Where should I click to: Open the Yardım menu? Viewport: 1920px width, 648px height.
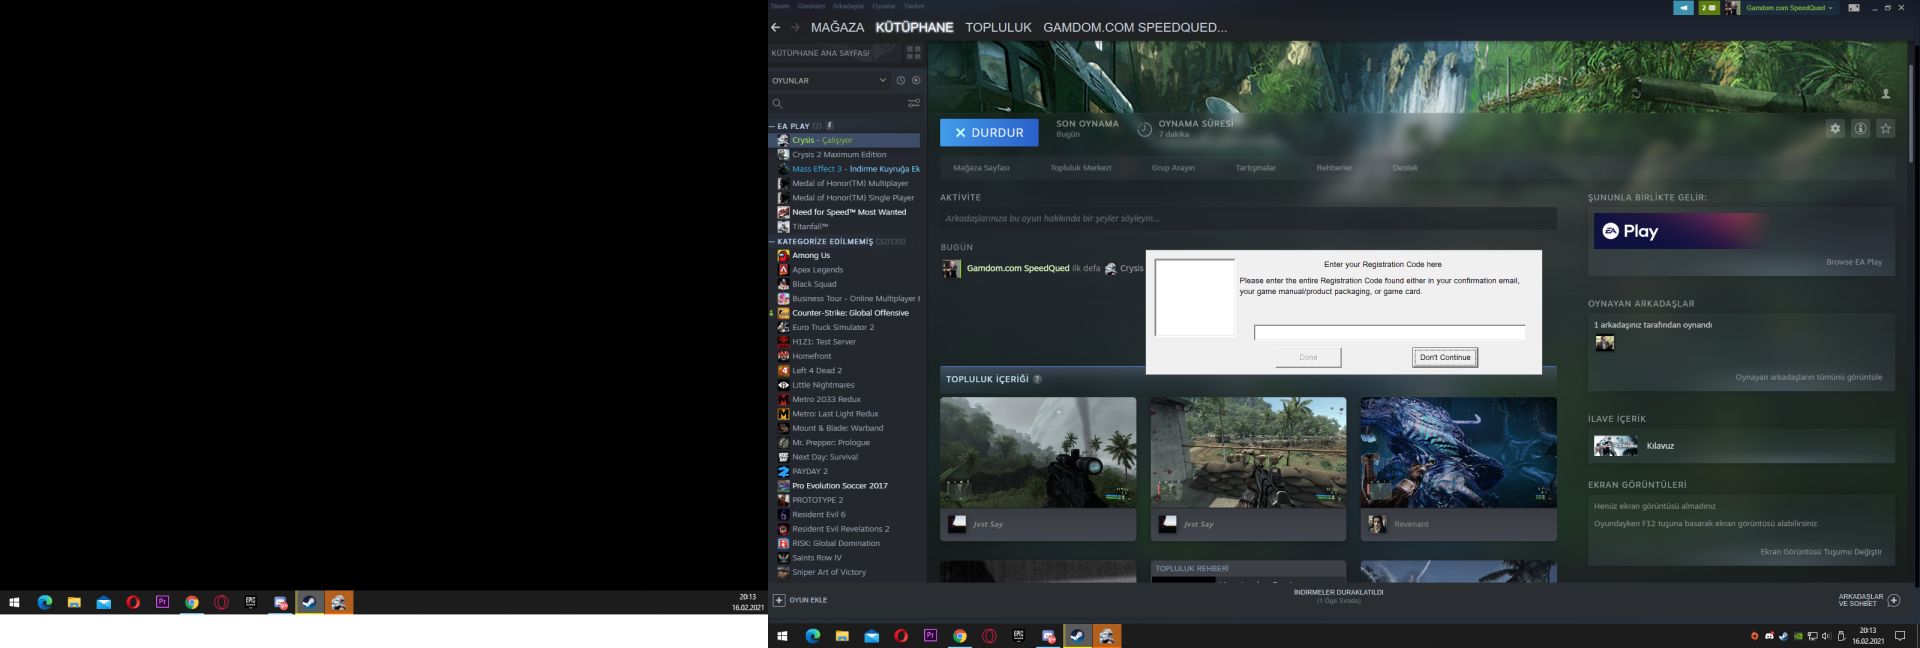click(x=914, y=6)
